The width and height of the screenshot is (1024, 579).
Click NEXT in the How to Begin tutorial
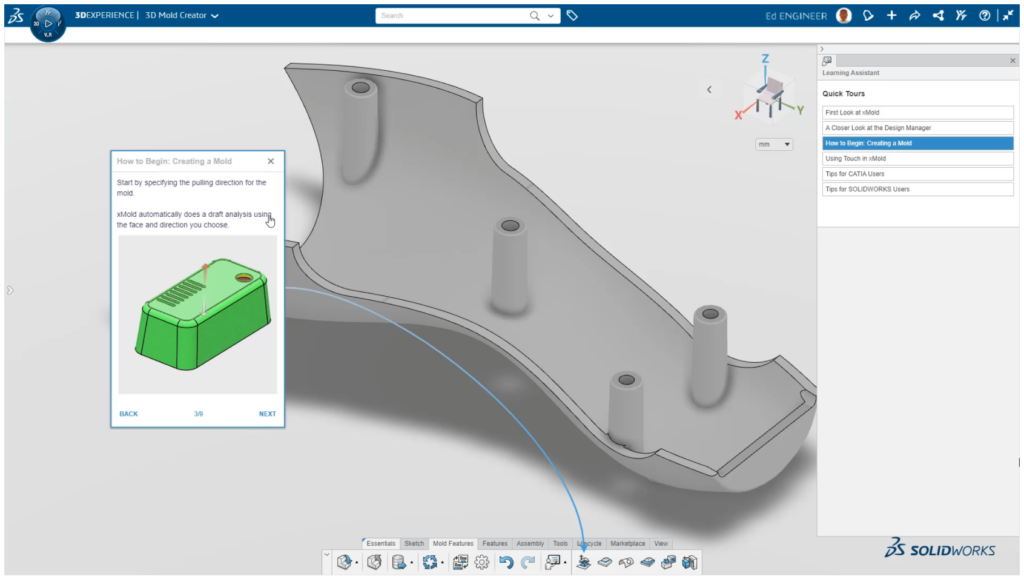tap(265, 413)
